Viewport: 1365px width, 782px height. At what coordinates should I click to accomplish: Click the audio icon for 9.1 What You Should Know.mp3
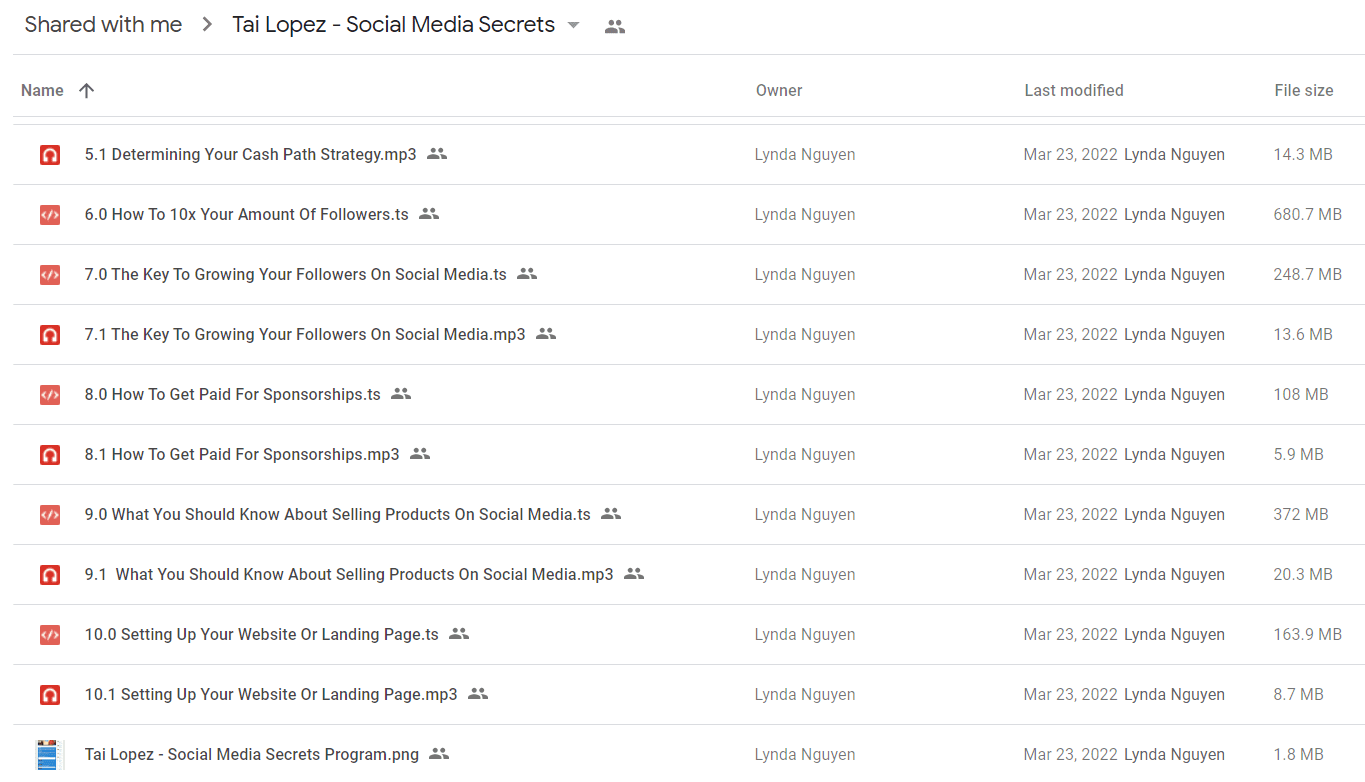[49, 574]
